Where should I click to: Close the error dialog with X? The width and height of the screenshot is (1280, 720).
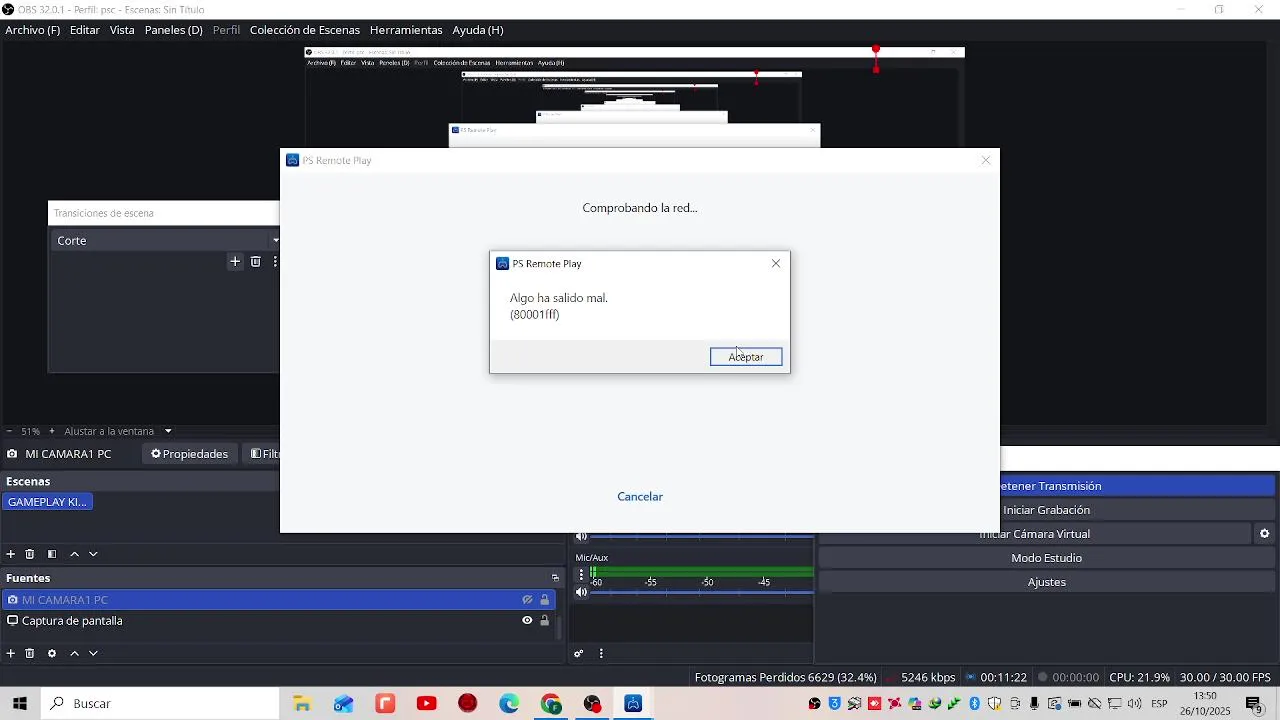click(776, 264)
